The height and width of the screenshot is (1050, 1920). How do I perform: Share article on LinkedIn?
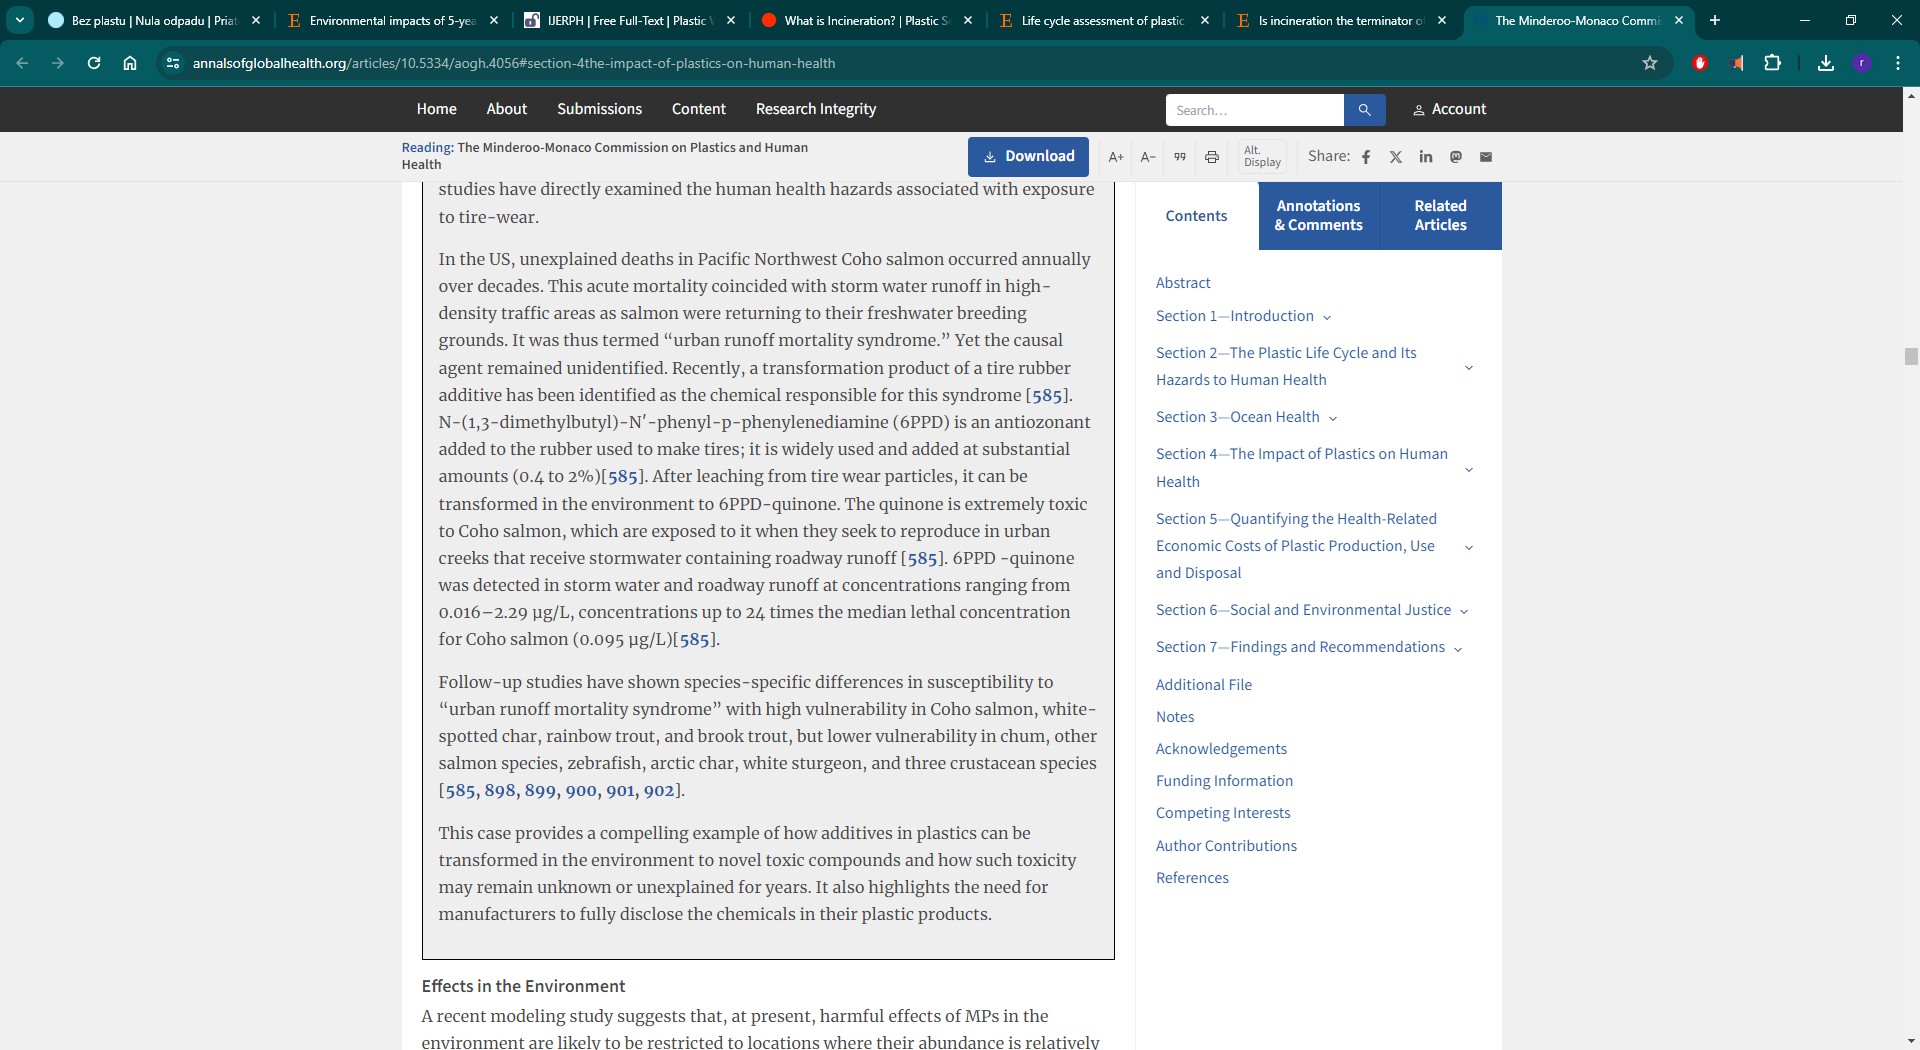(1426, 157)
